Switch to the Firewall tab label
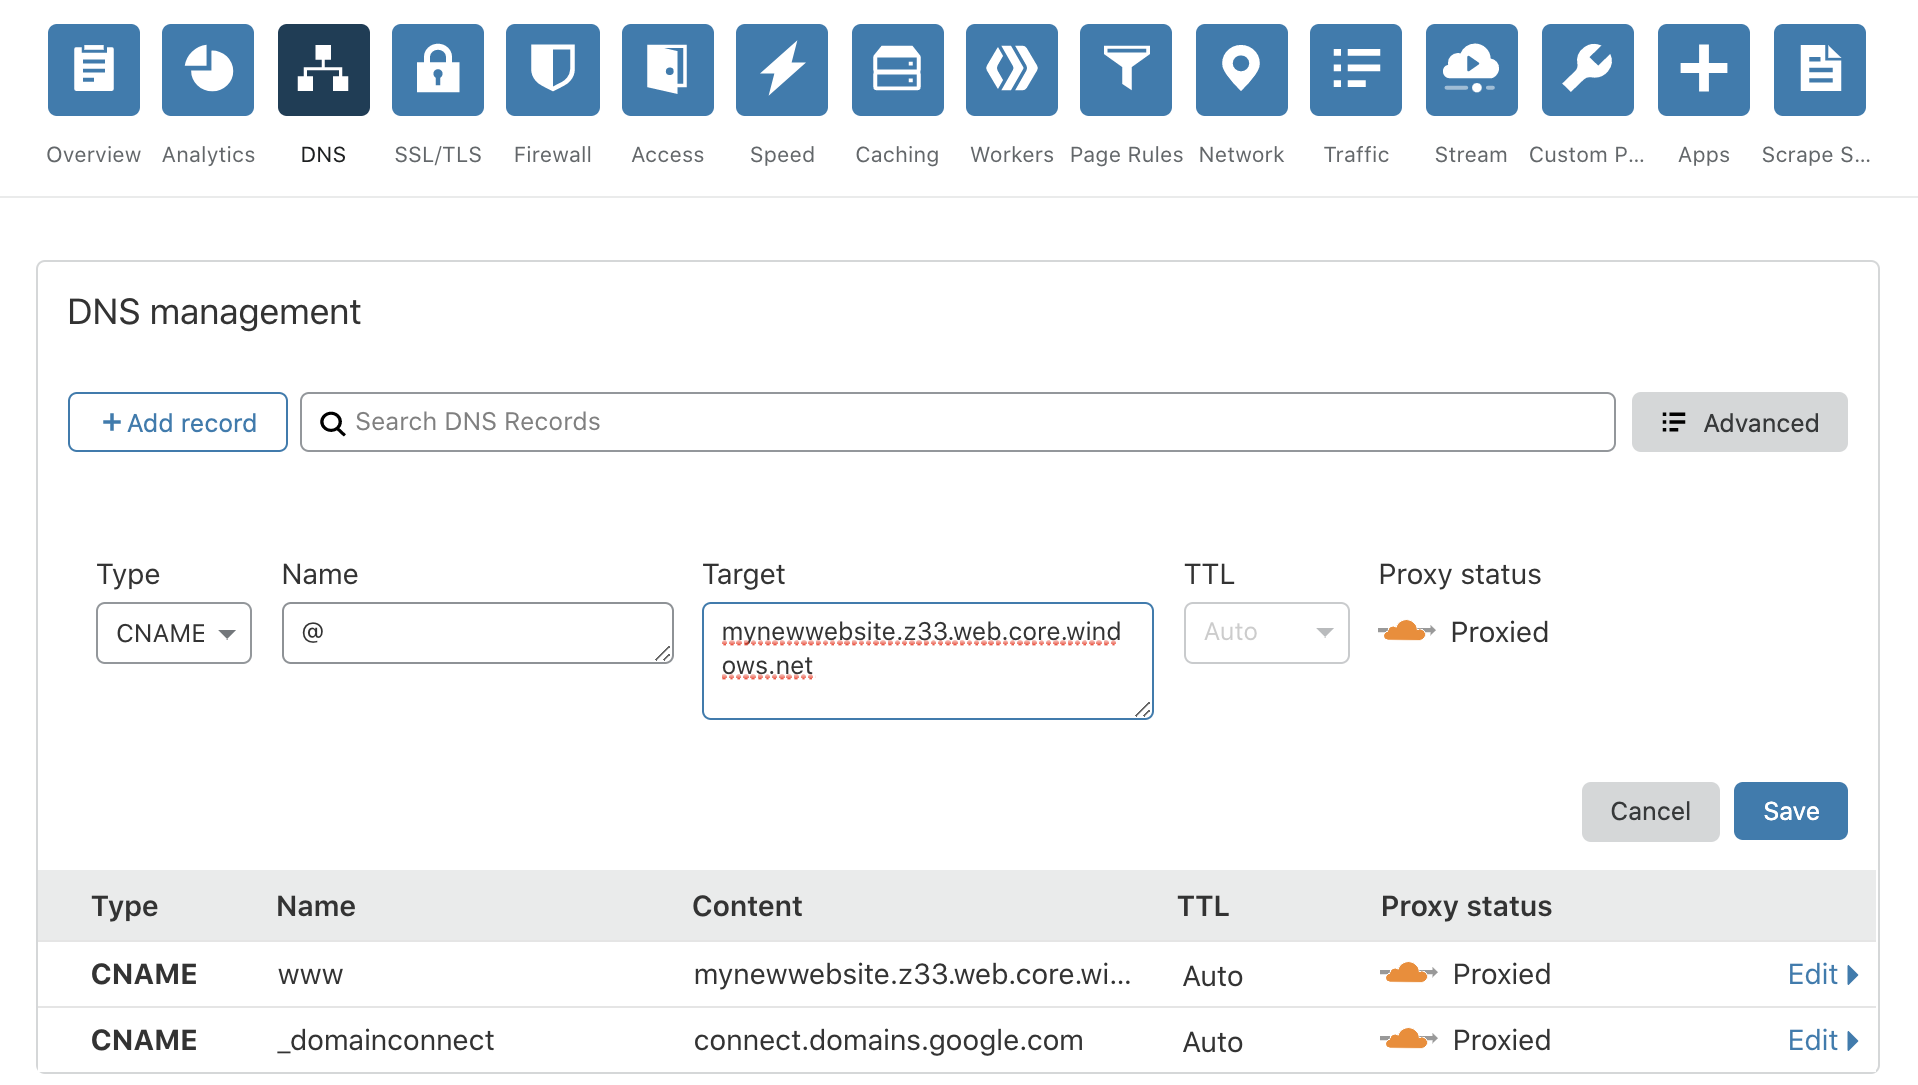The image size is (1918, 1085). pos(553,155)
